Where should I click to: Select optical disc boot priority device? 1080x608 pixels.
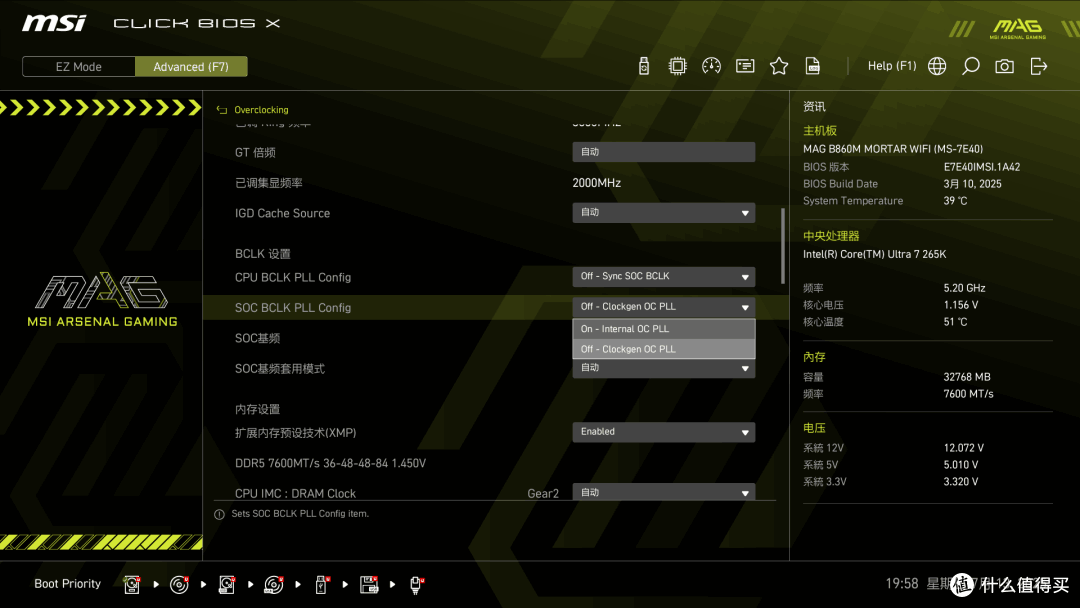click(179, 585)
